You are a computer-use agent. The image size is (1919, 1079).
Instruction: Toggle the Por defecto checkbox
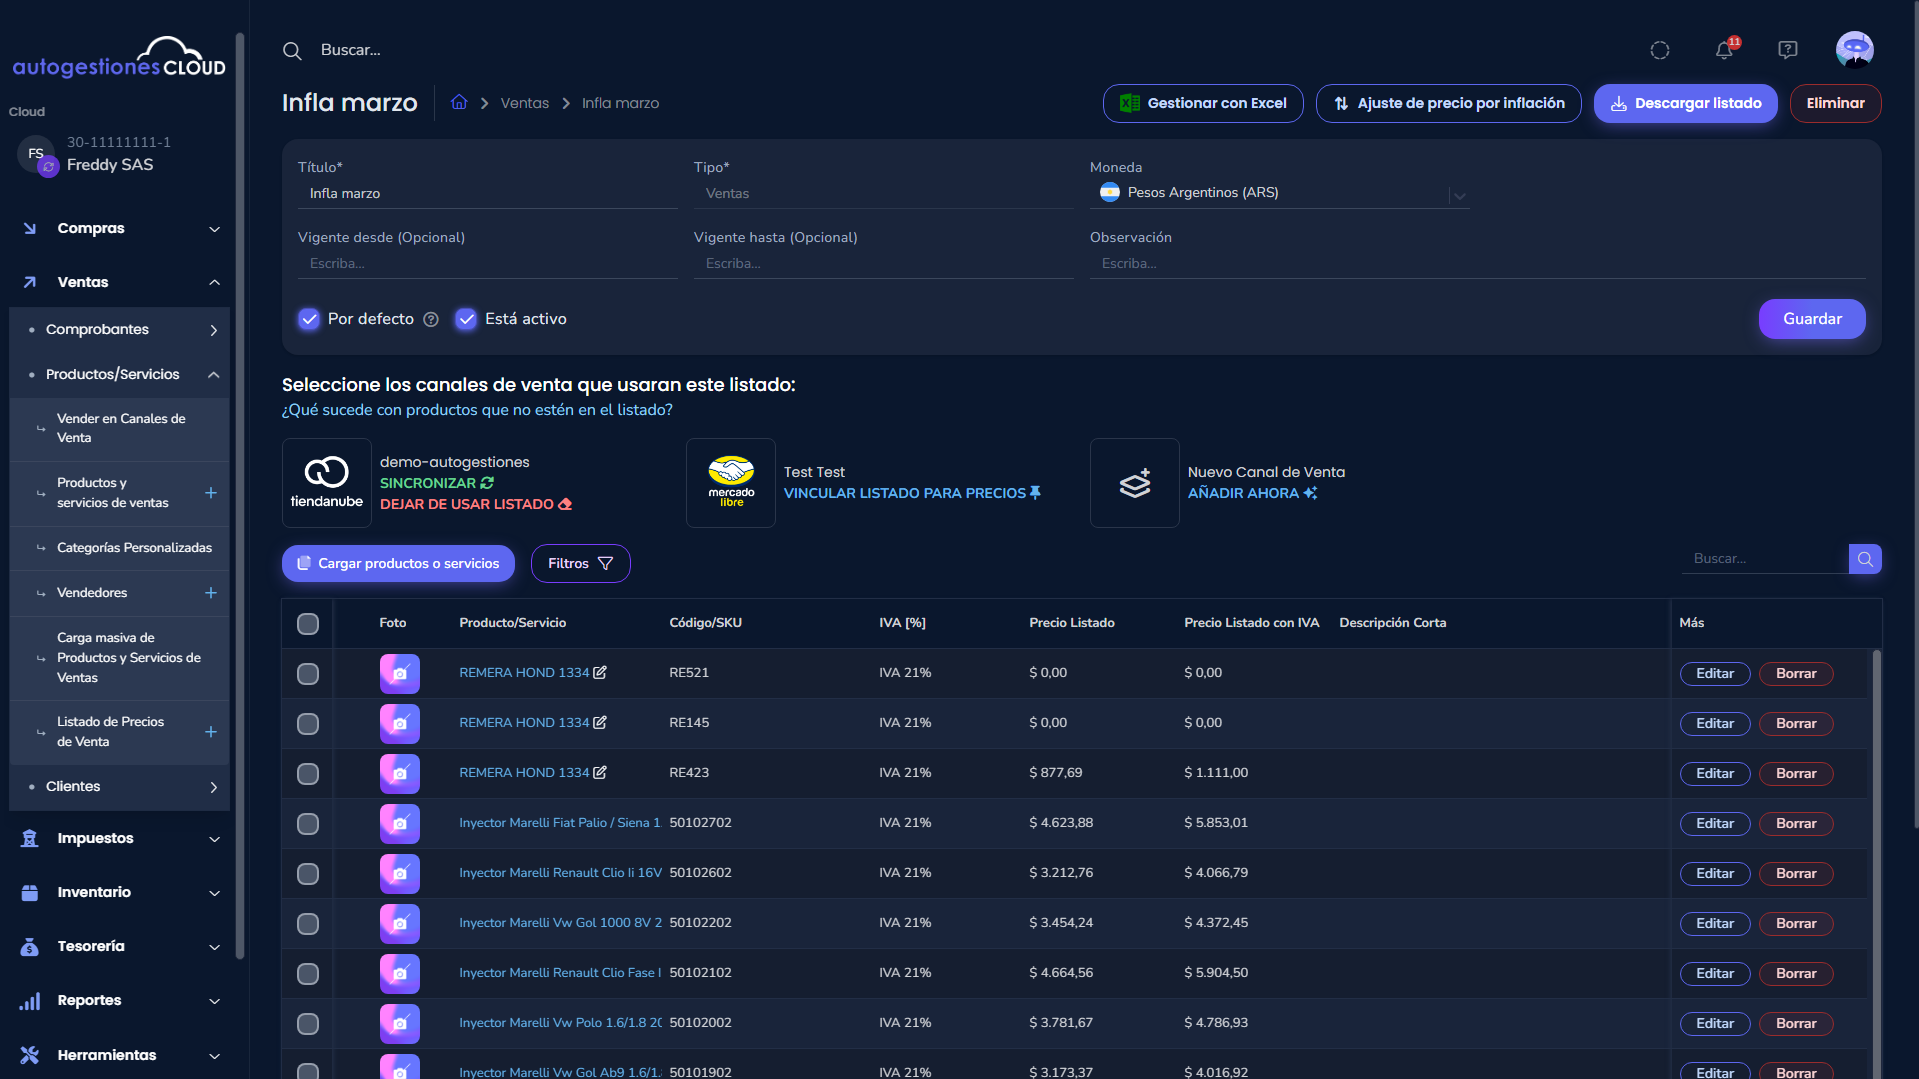(309, 319)
